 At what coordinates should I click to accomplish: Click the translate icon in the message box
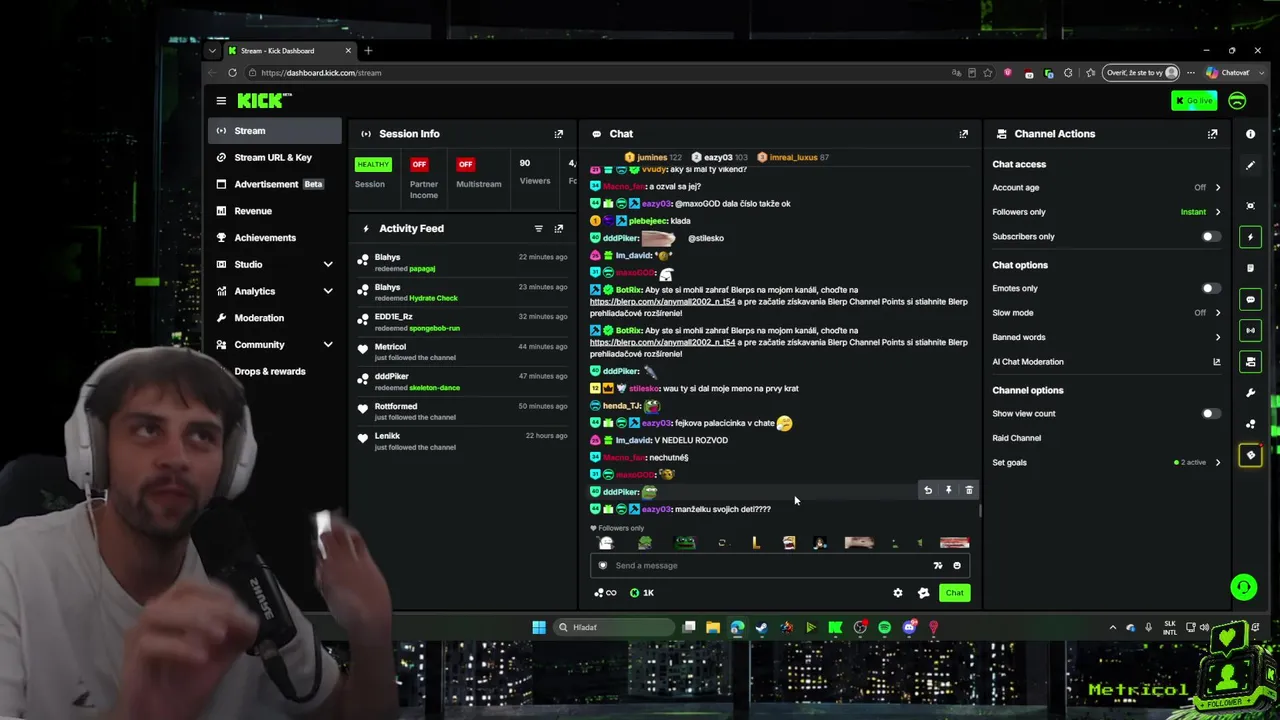pyautogui.click(x=938, y=566)
